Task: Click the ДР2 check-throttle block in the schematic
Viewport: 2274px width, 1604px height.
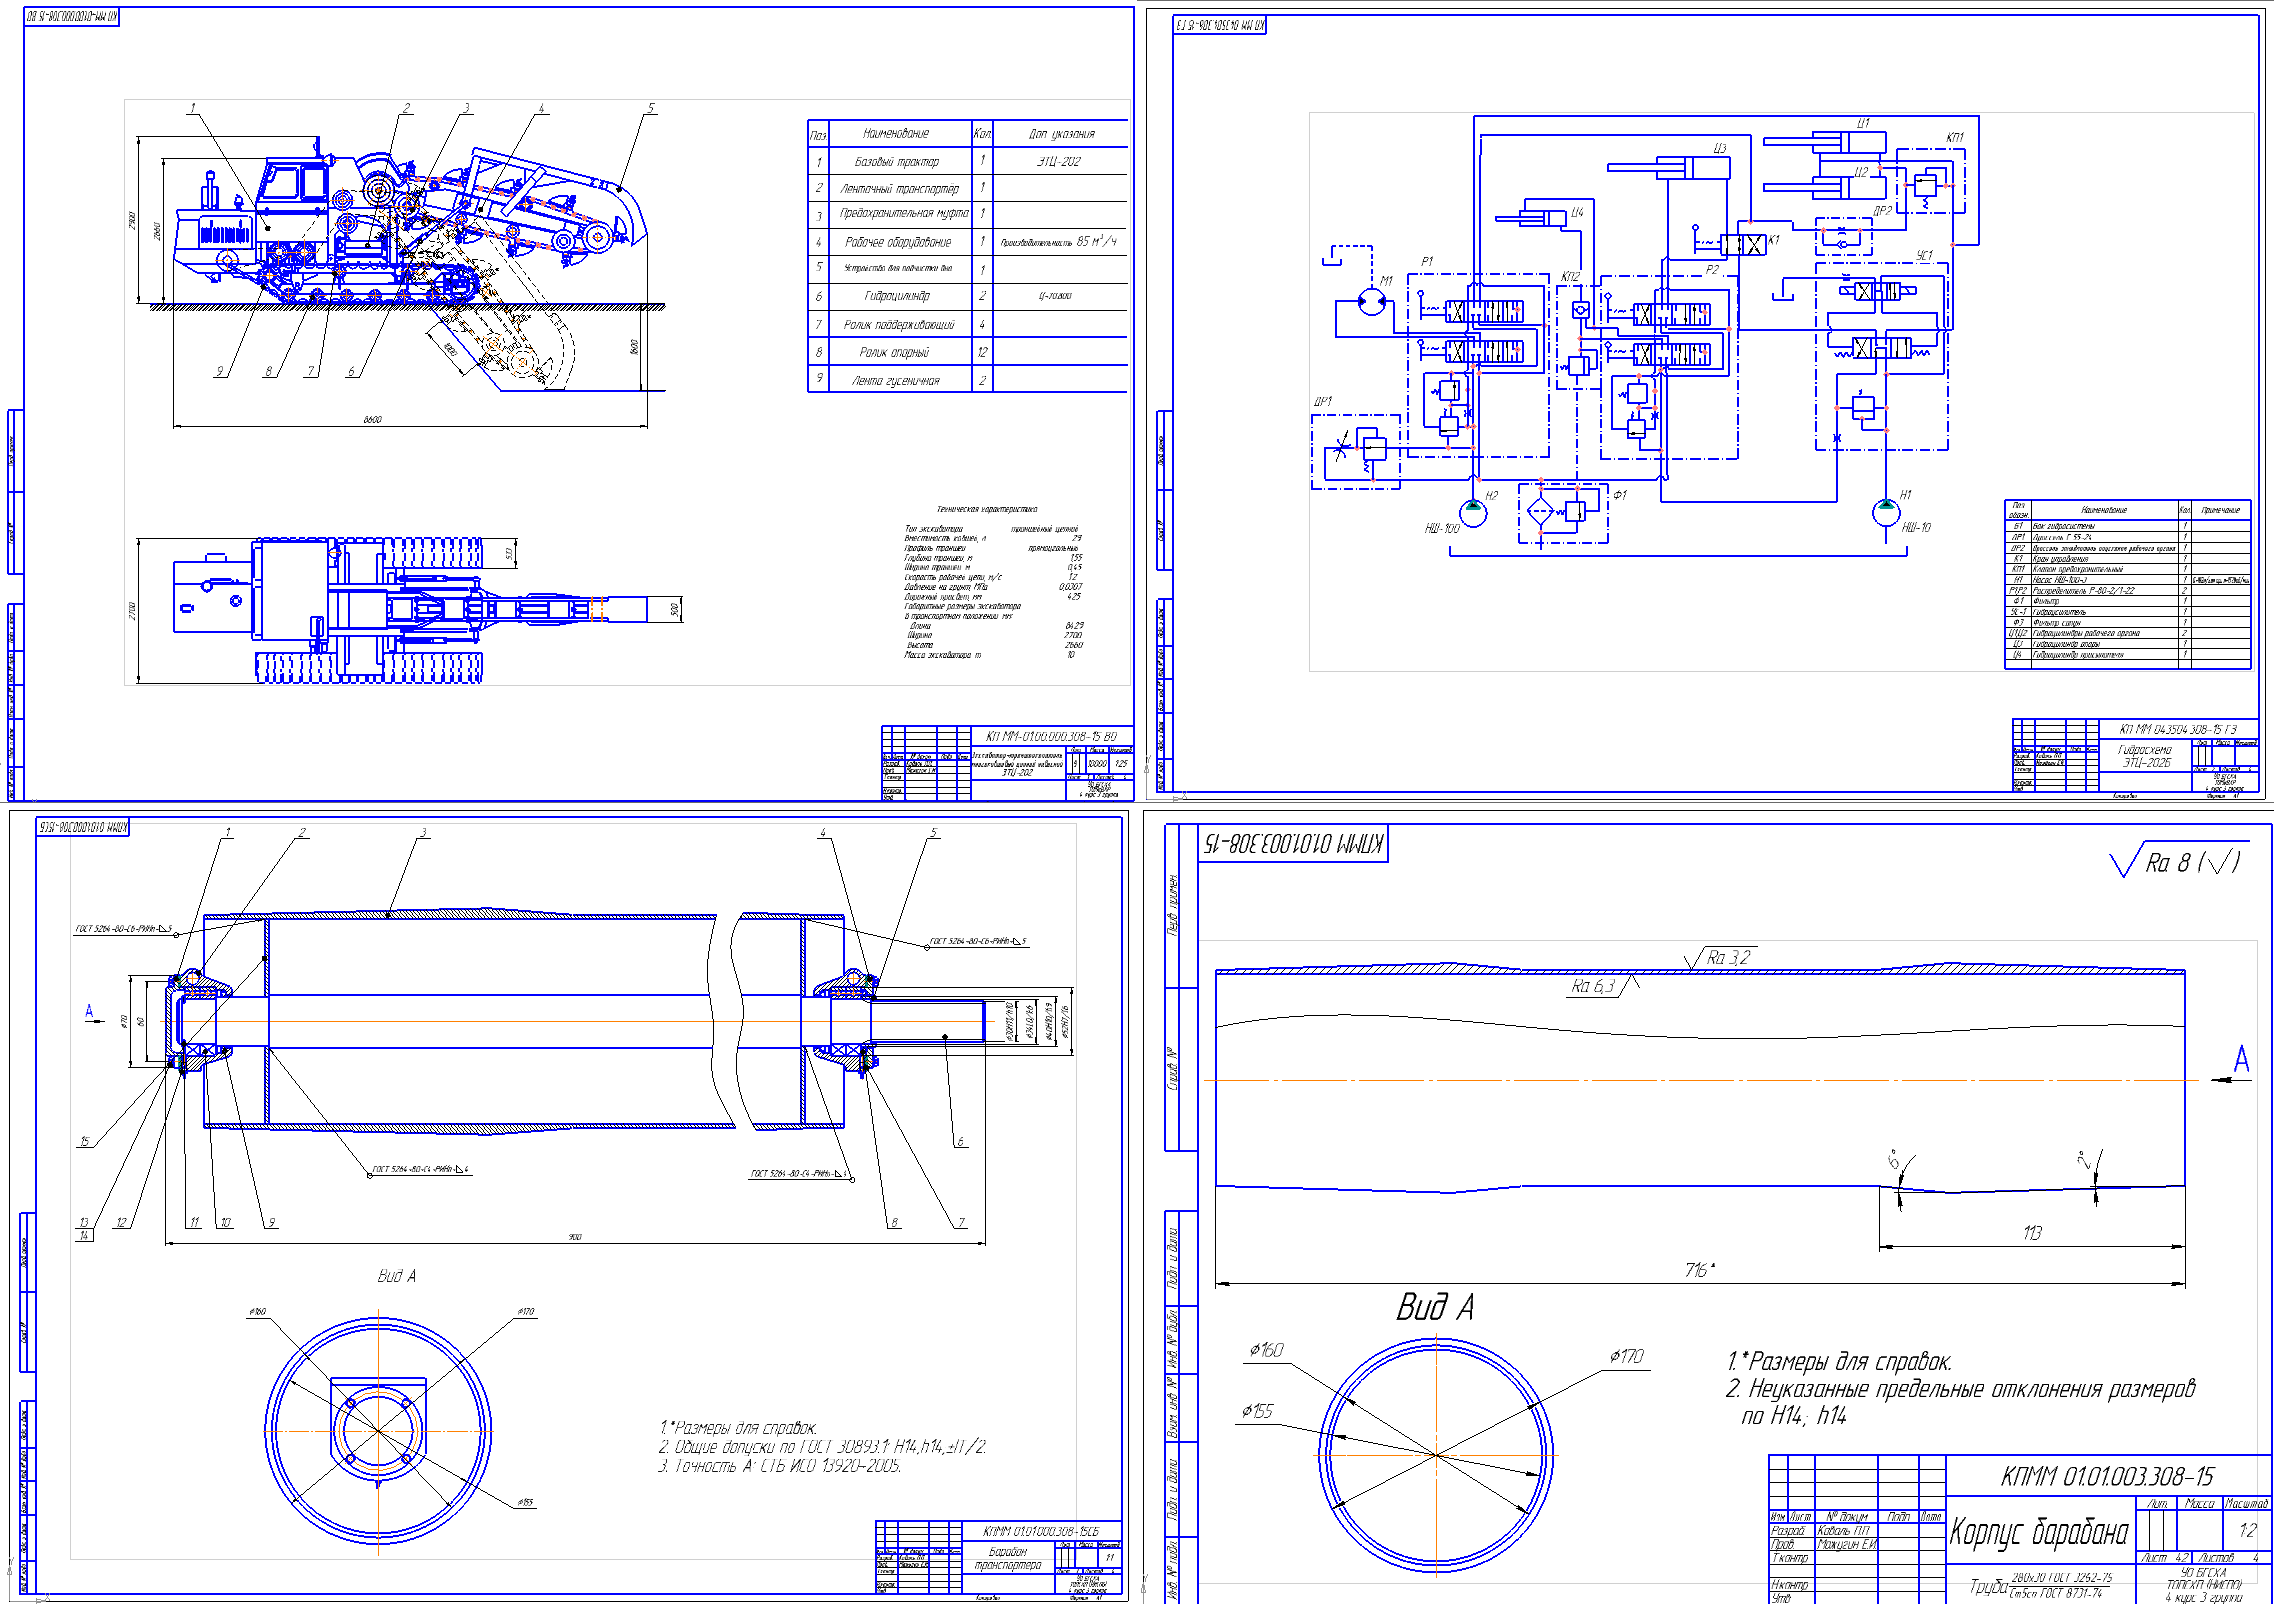Action: (x=1844, y=237)
